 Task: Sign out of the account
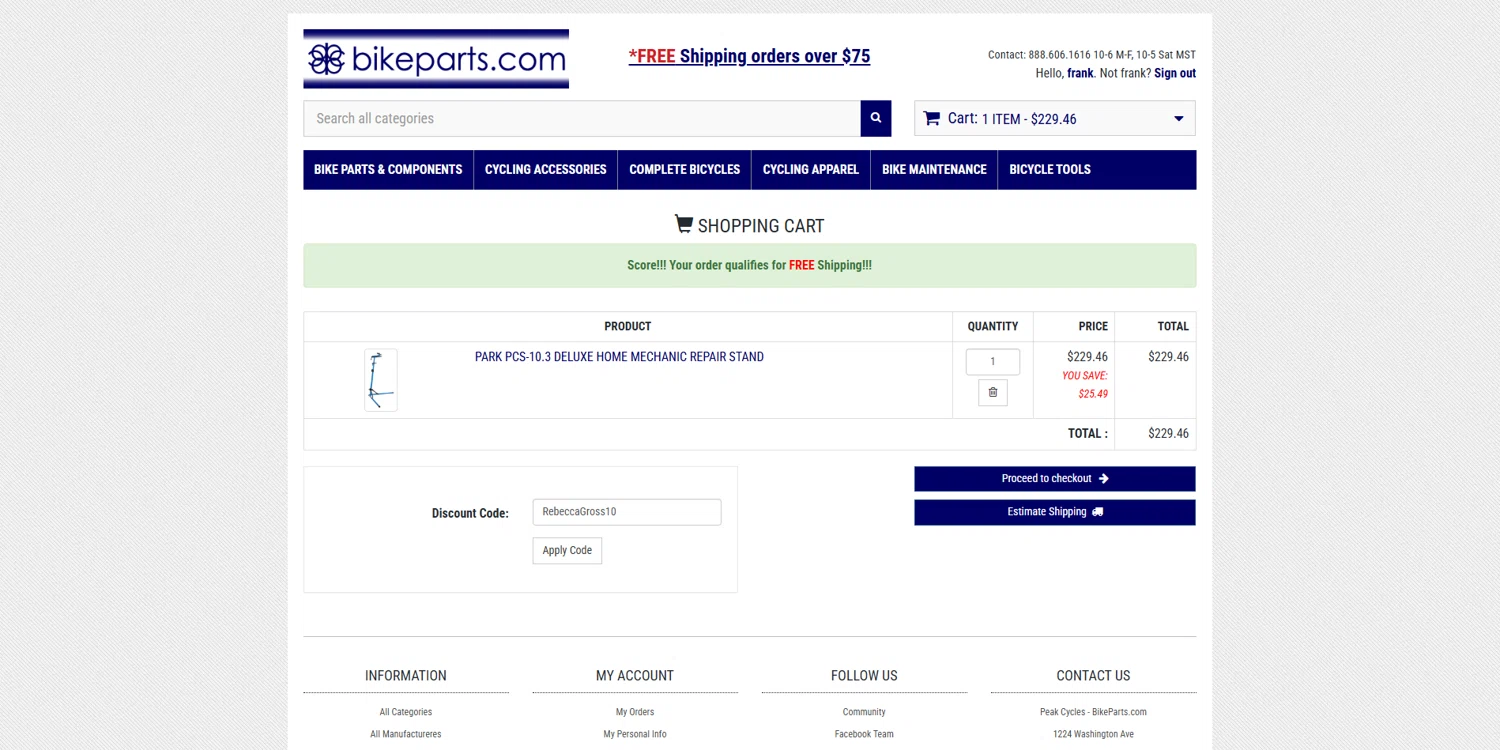point(1175,73)
